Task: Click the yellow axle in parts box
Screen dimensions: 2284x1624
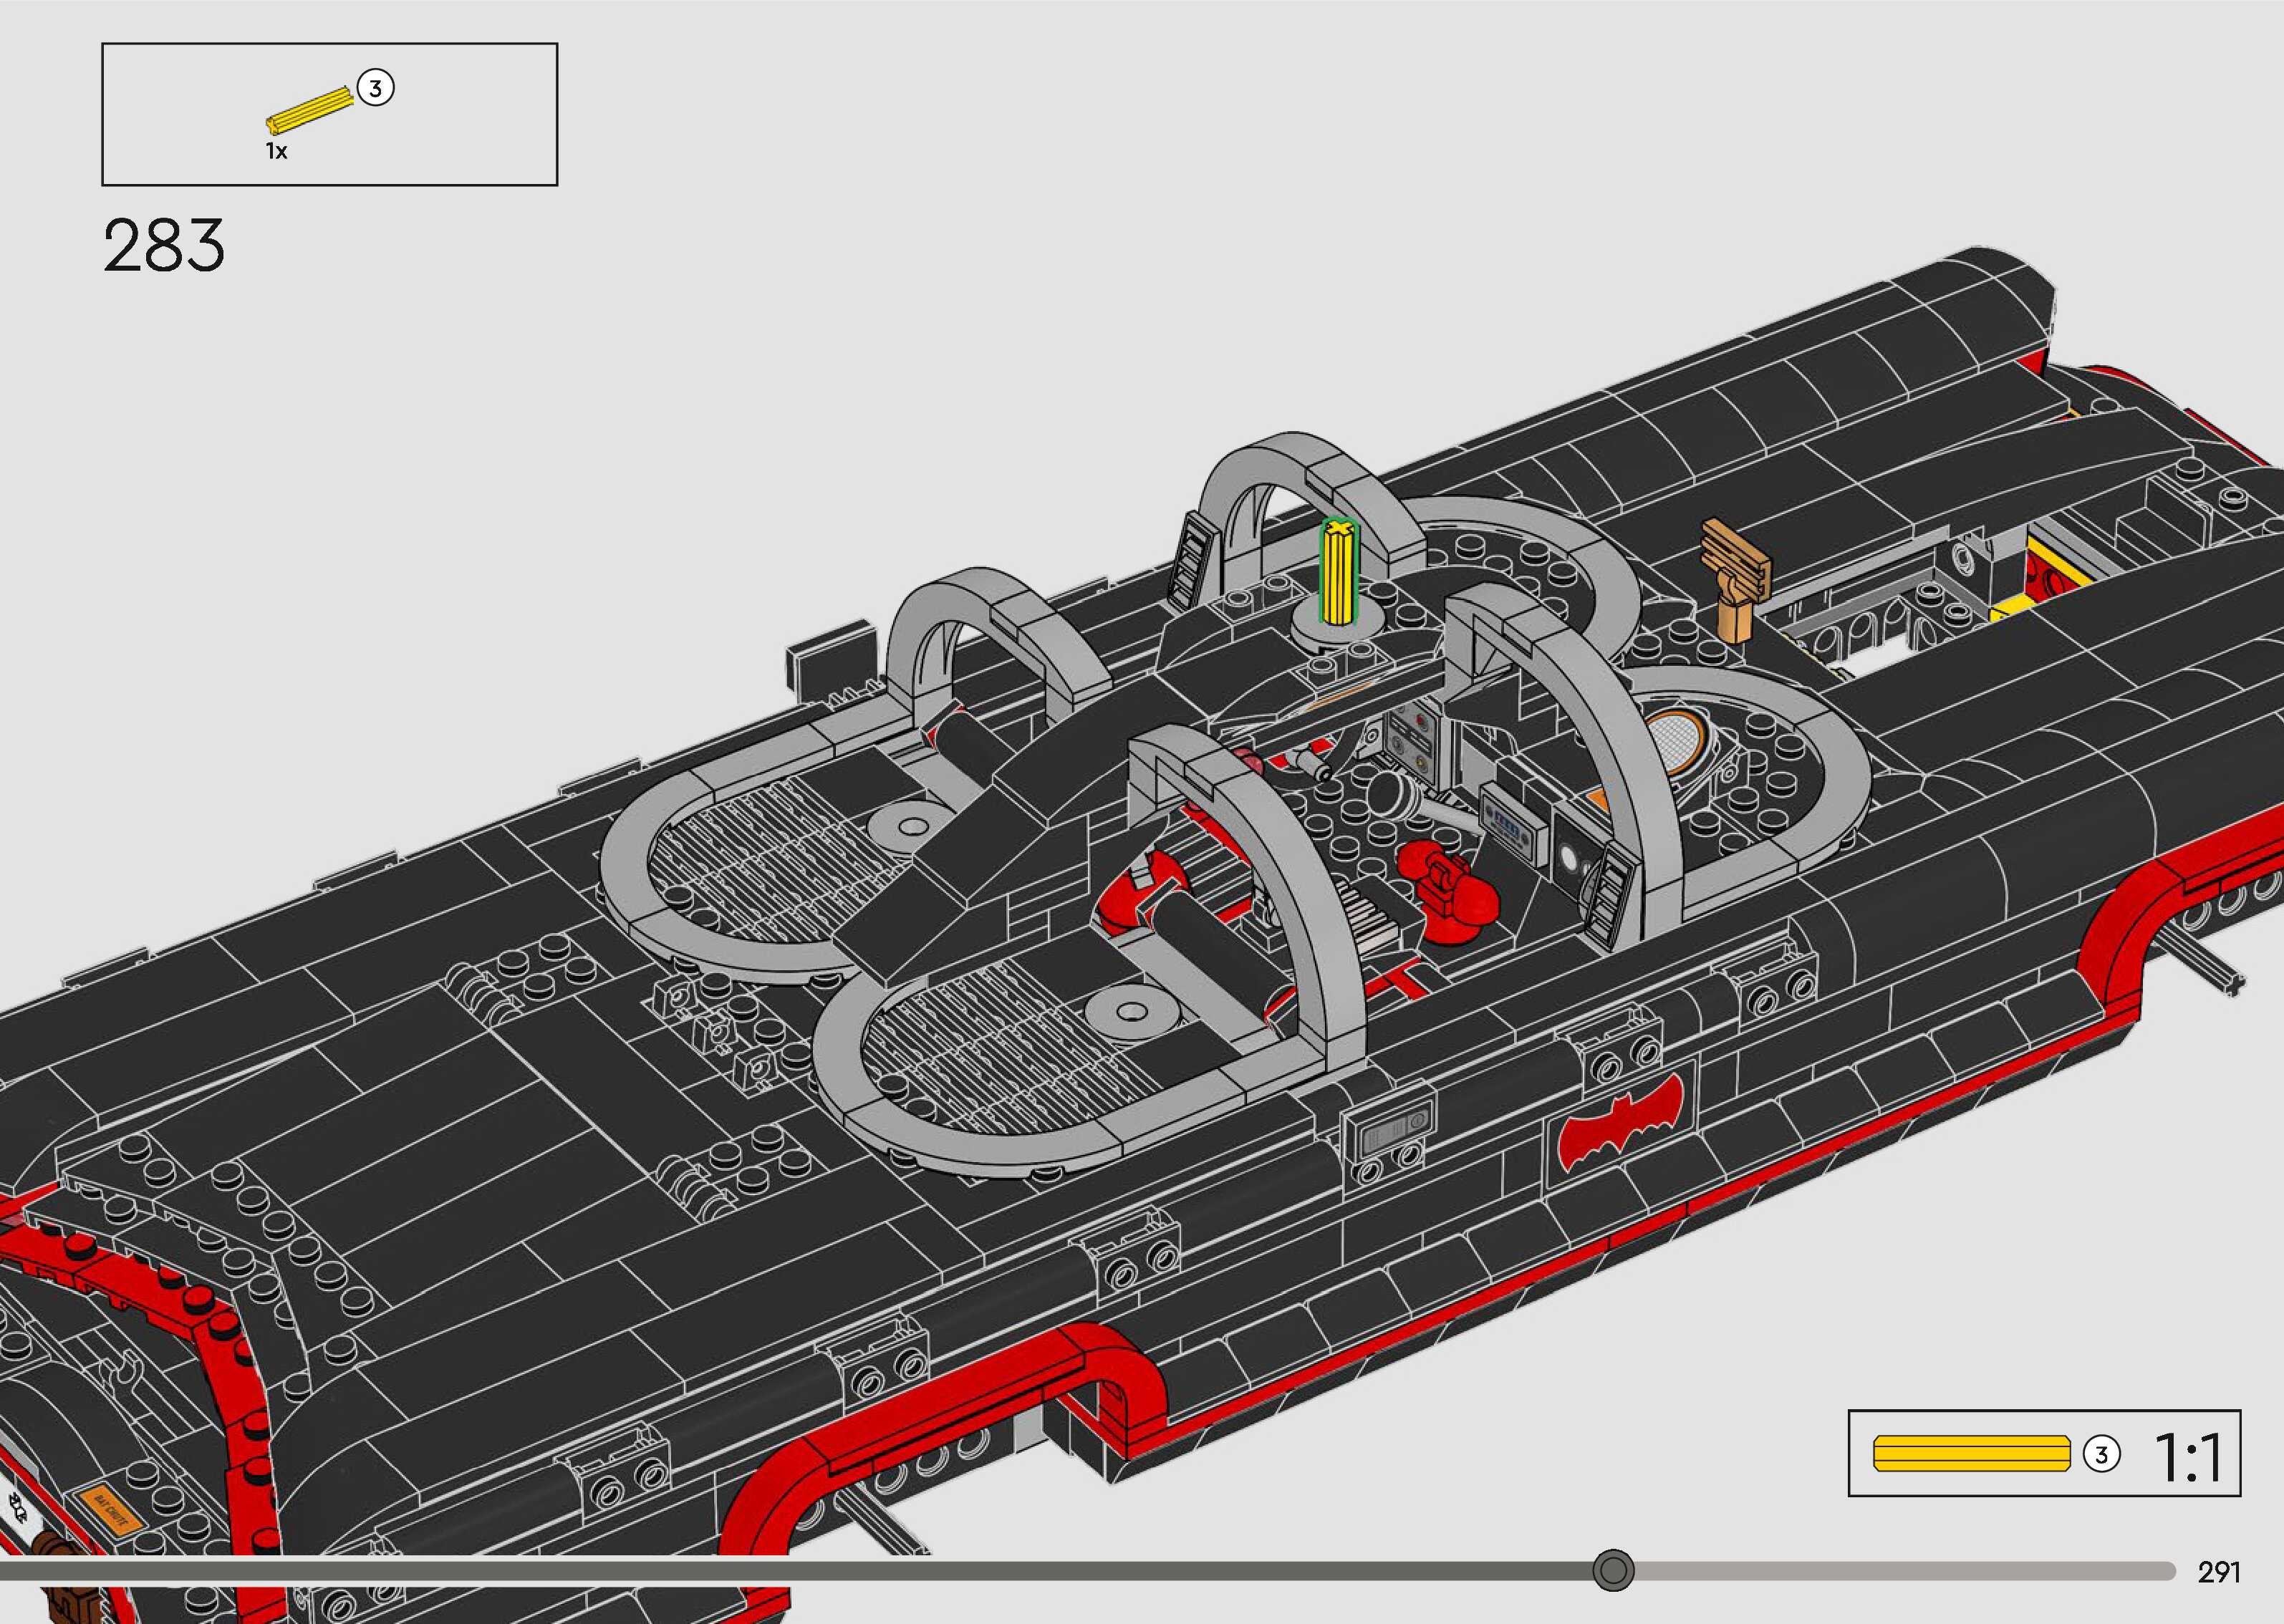Action: (x=311, y=110)
